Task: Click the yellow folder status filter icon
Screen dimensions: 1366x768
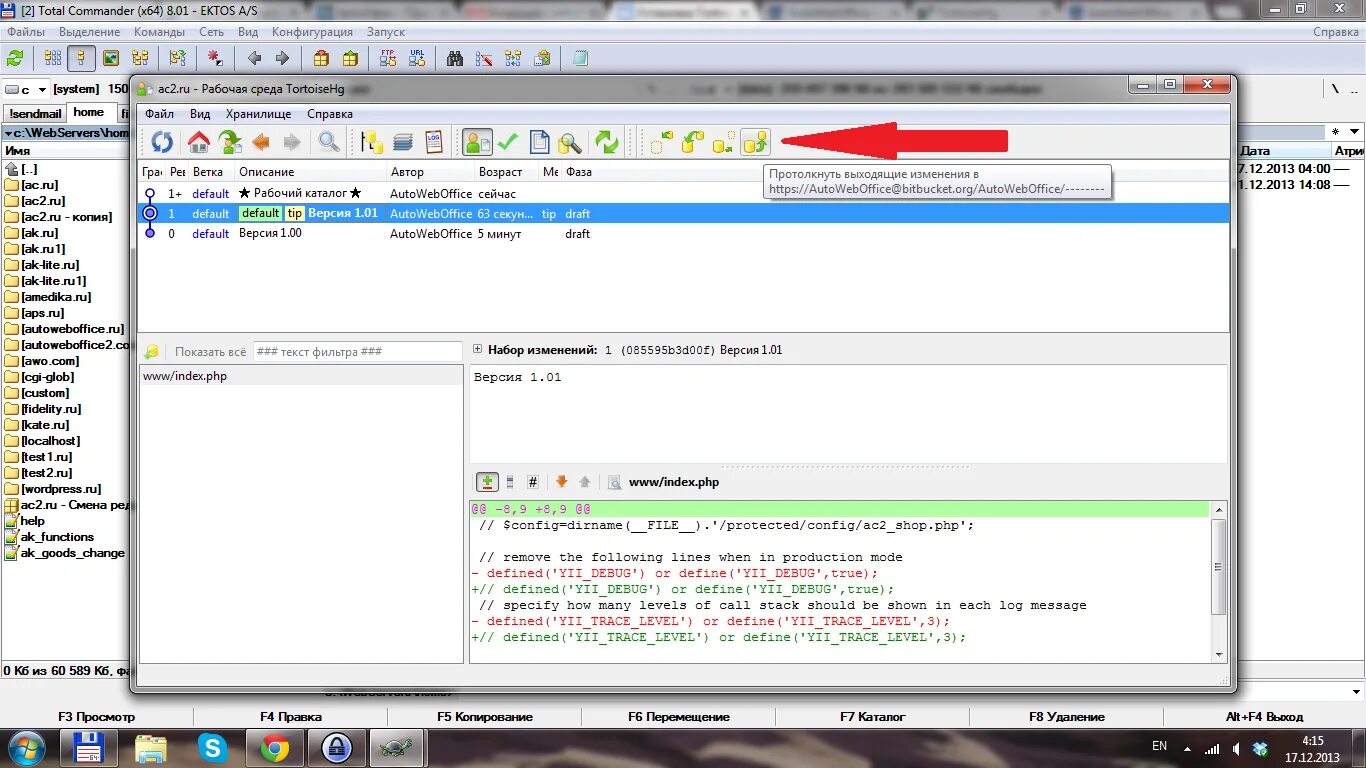Action: coord(151,352)
